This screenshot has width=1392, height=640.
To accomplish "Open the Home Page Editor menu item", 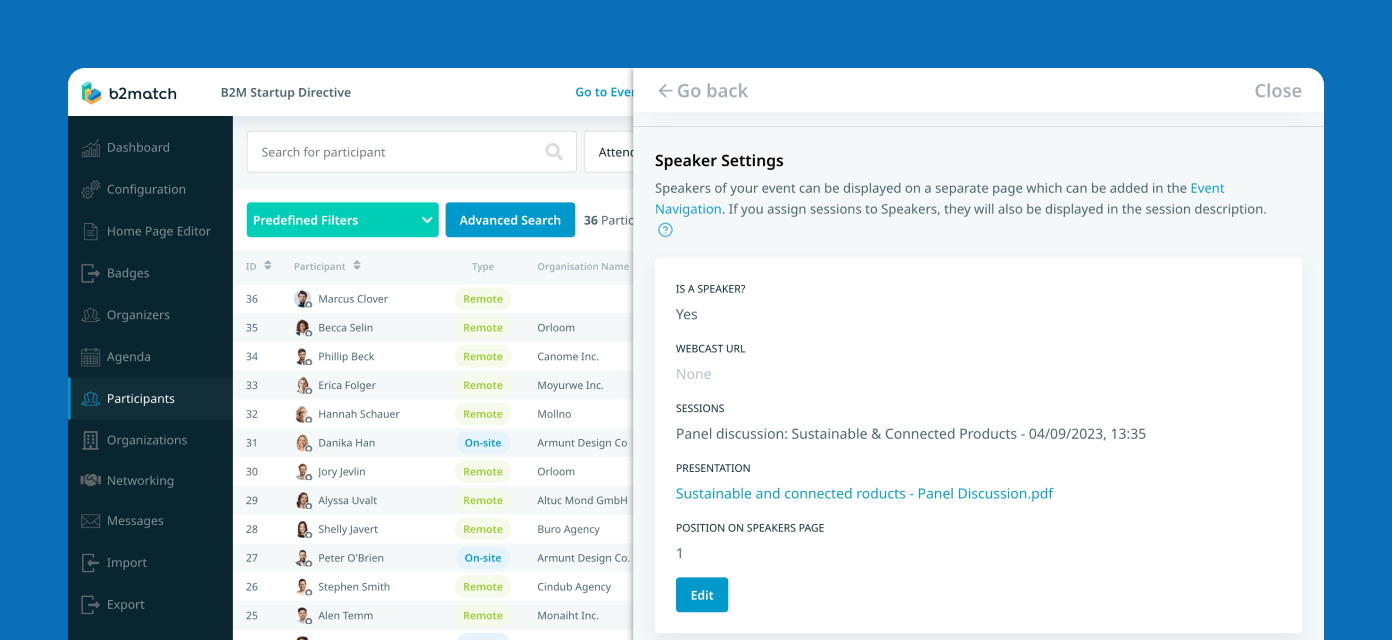I will [x=159, y=231].
